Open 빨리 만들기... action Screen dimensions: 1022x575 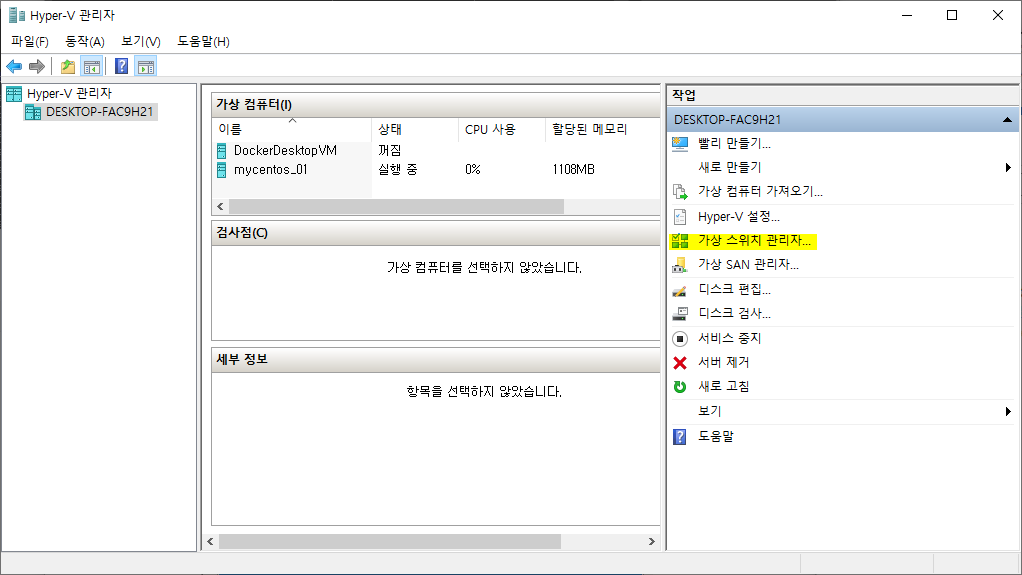734,144
